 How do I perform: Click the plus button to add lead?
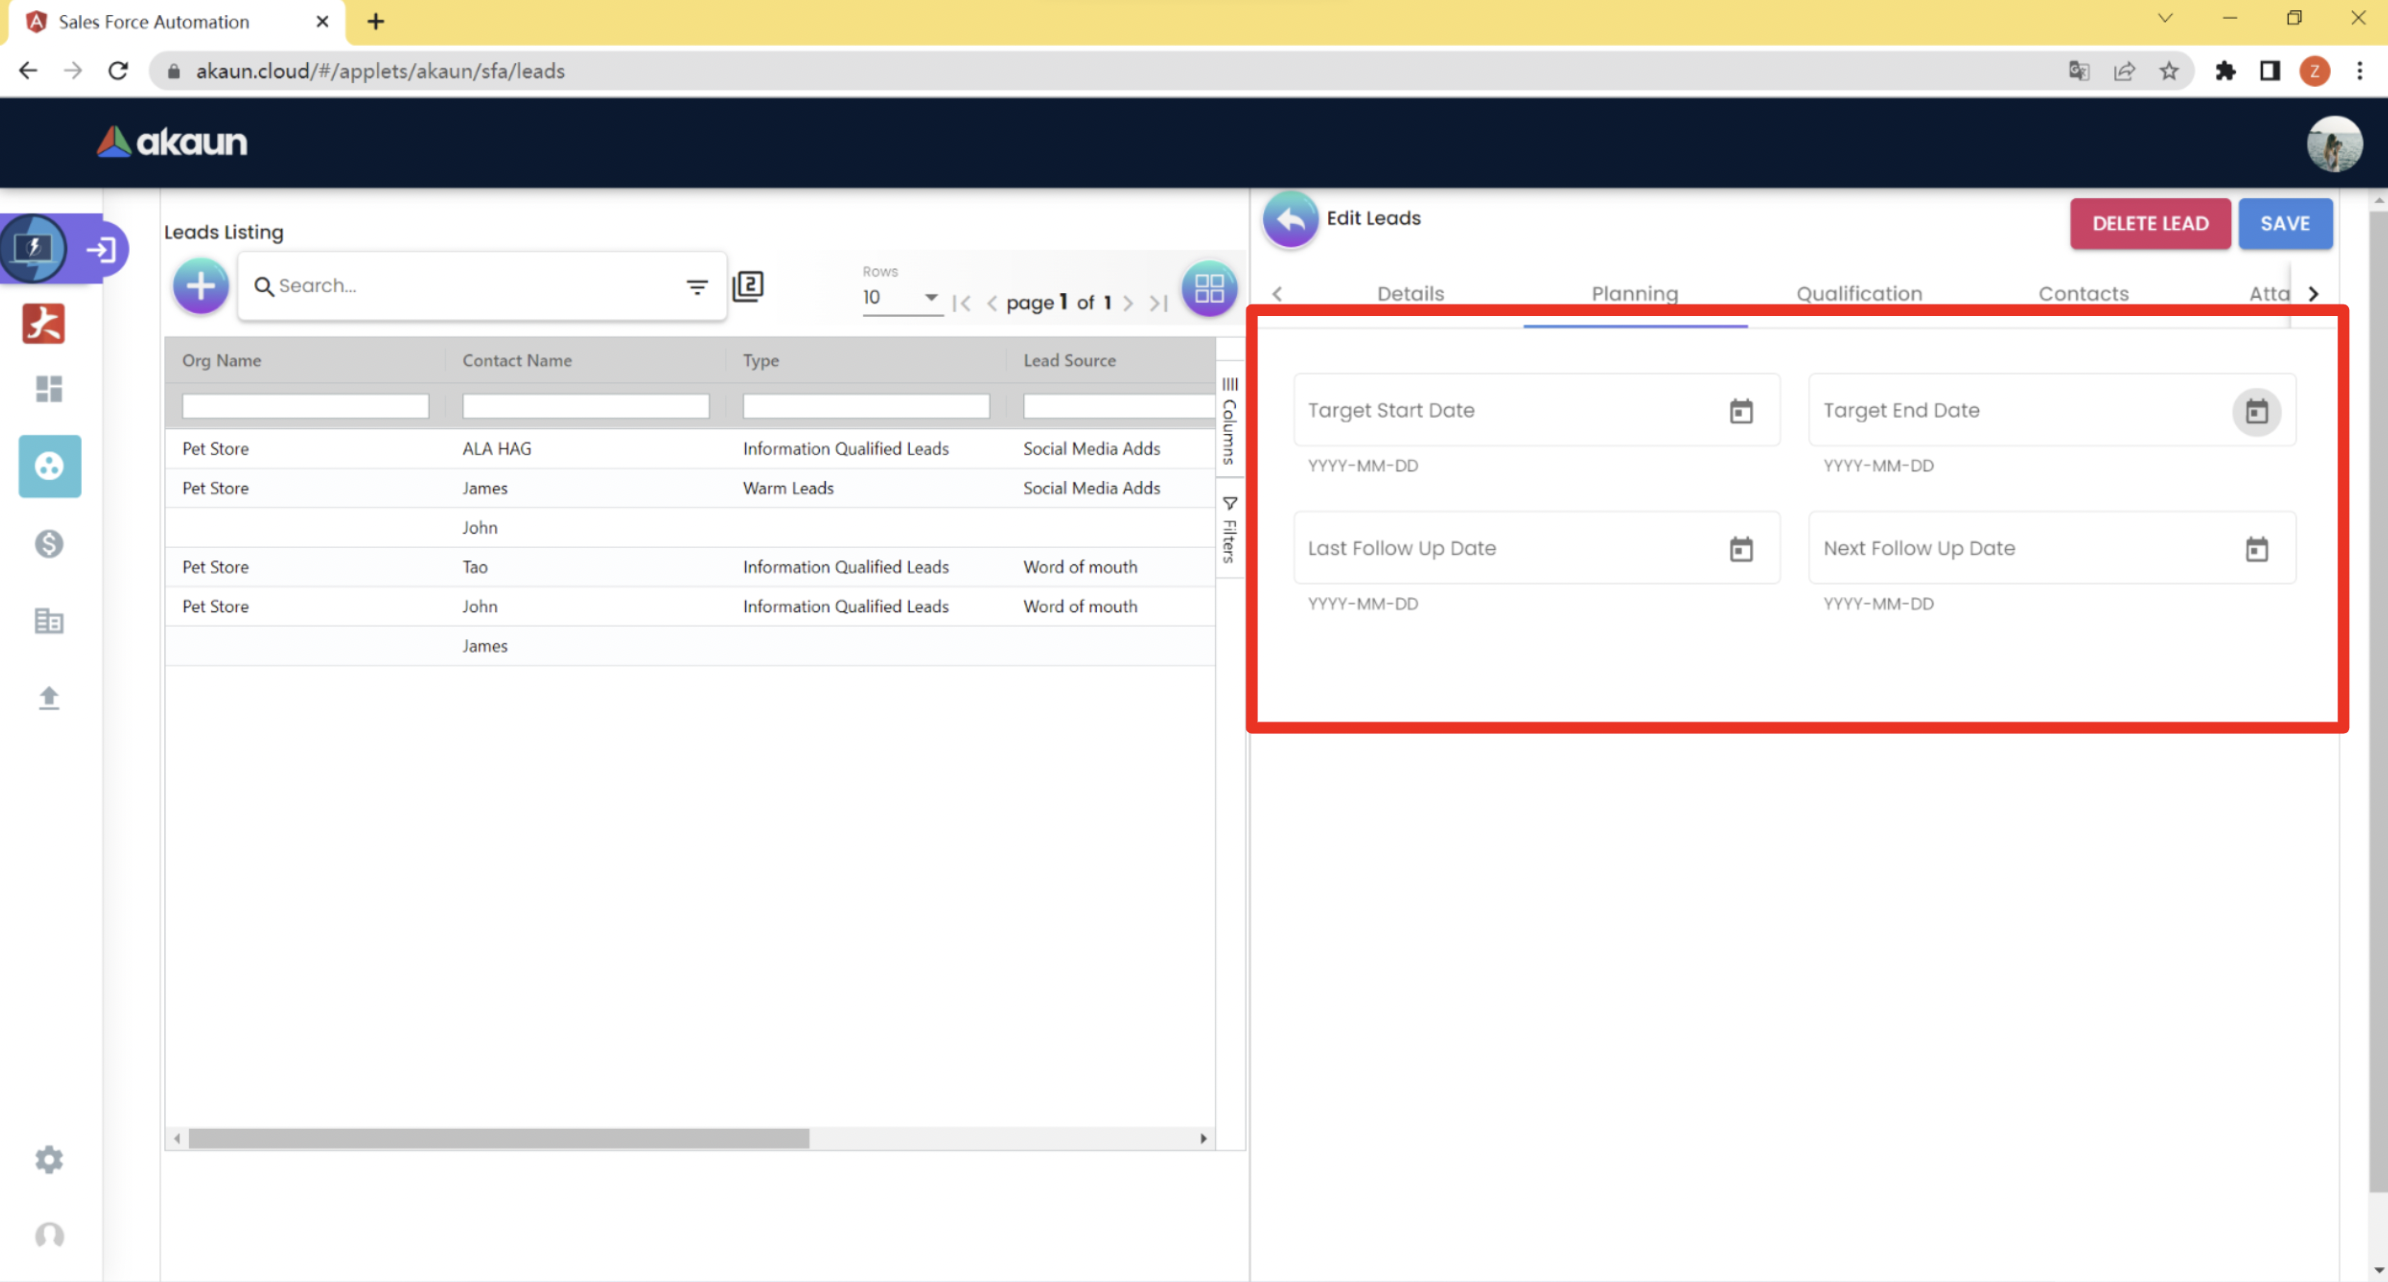pos(200,286)
